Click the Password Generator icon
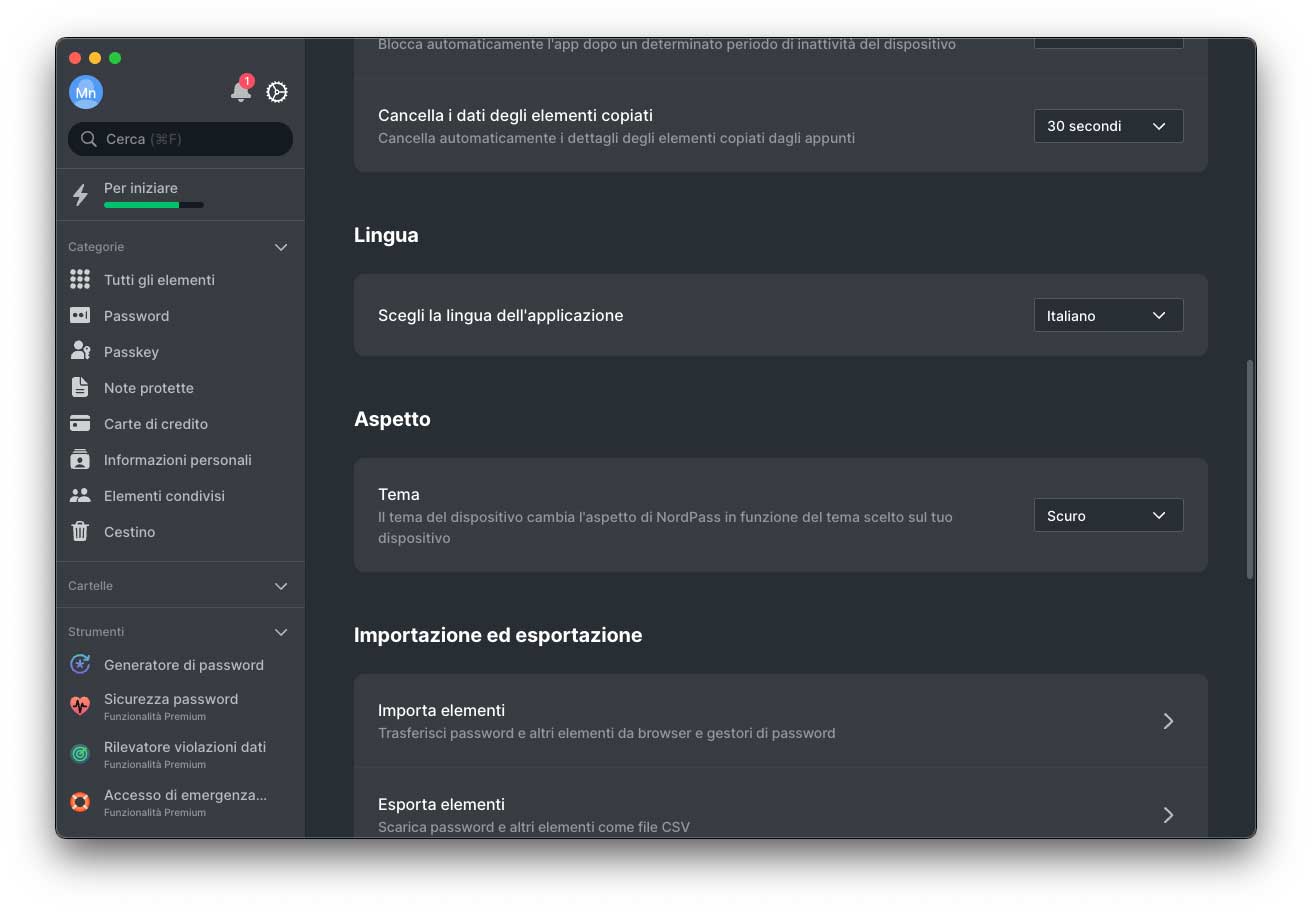Image resolution: width=1312 pixels, height=912 pixels. click(80, 665)
